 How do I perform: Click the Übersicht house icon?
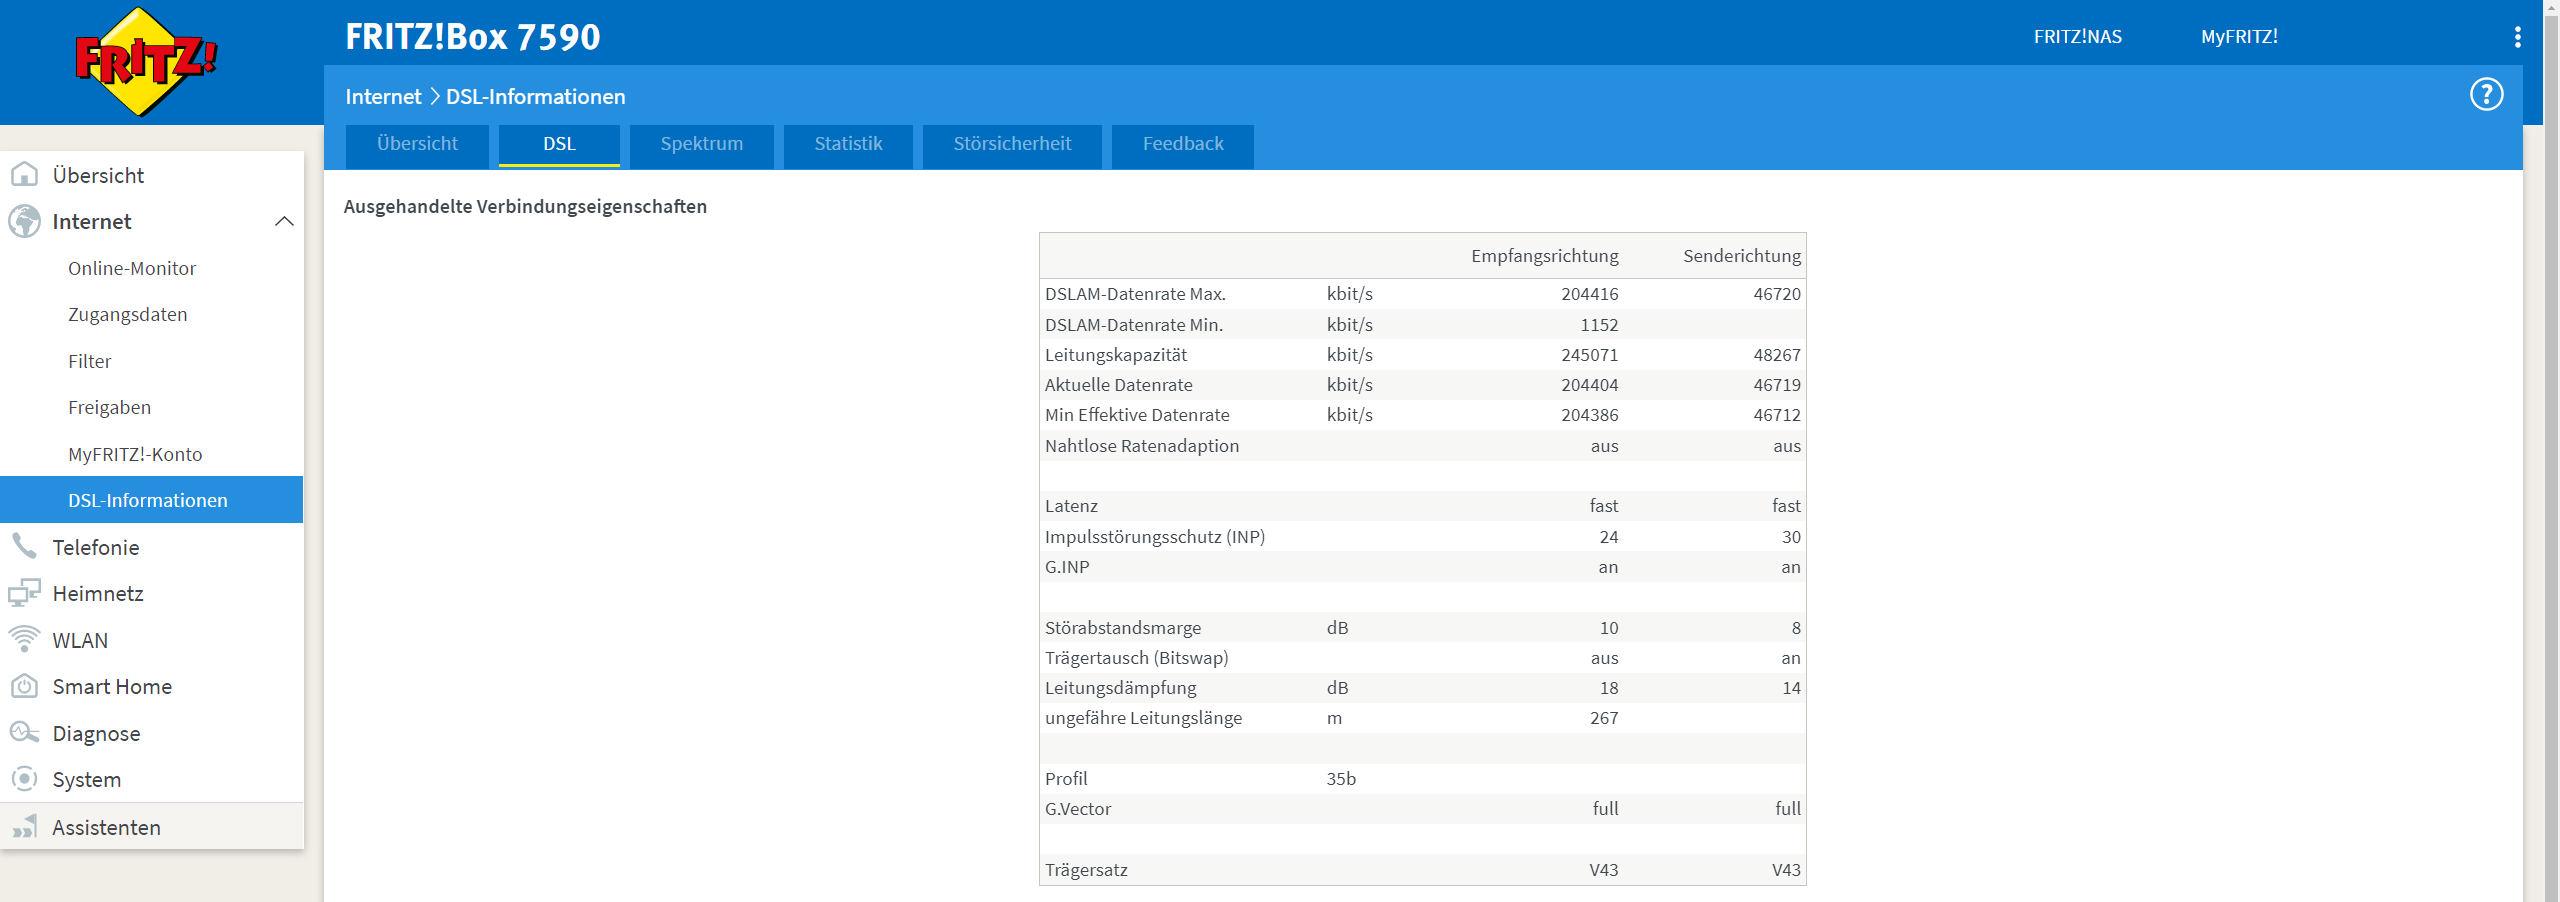24,175
